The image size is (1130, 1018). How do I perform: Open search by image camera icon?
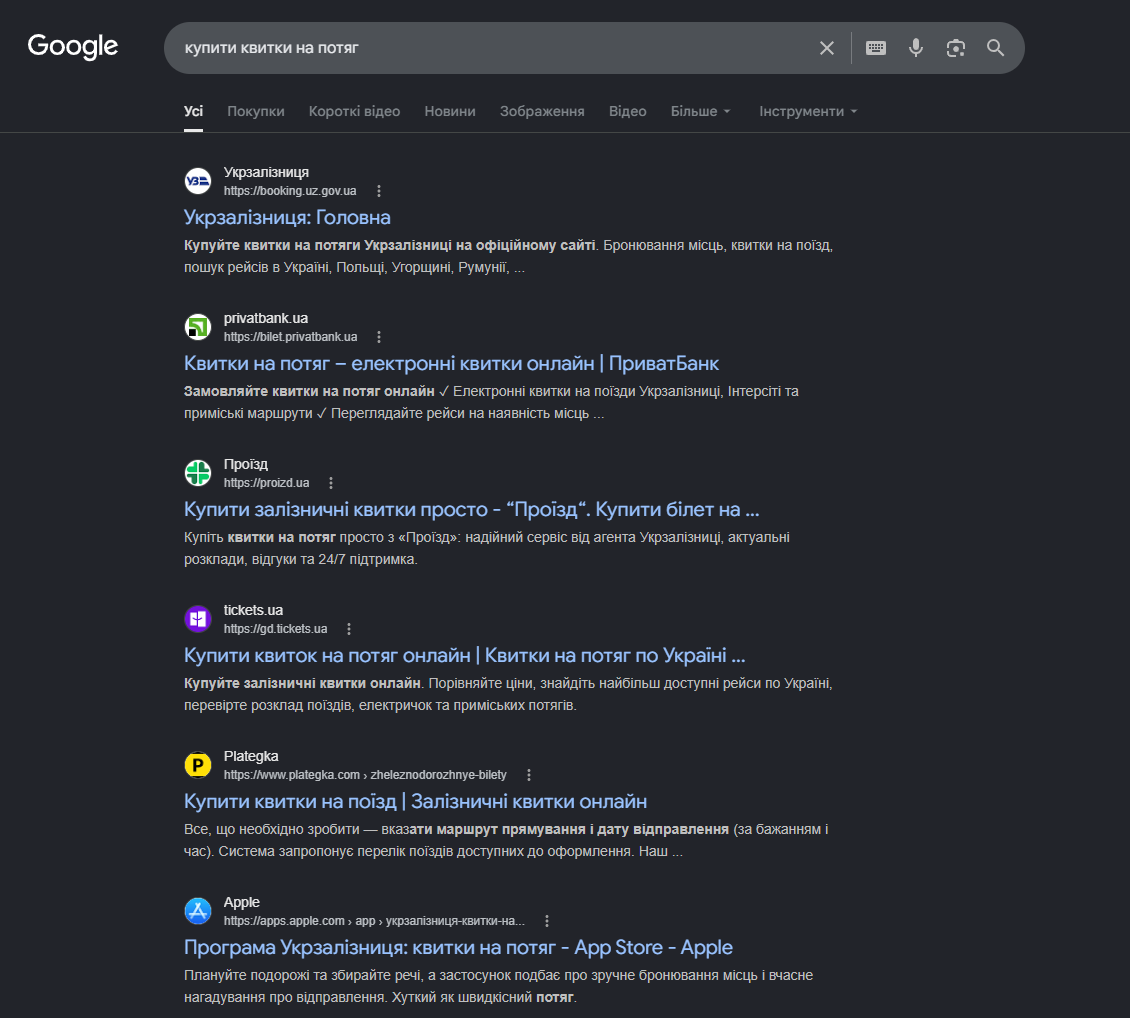[956, 48]
